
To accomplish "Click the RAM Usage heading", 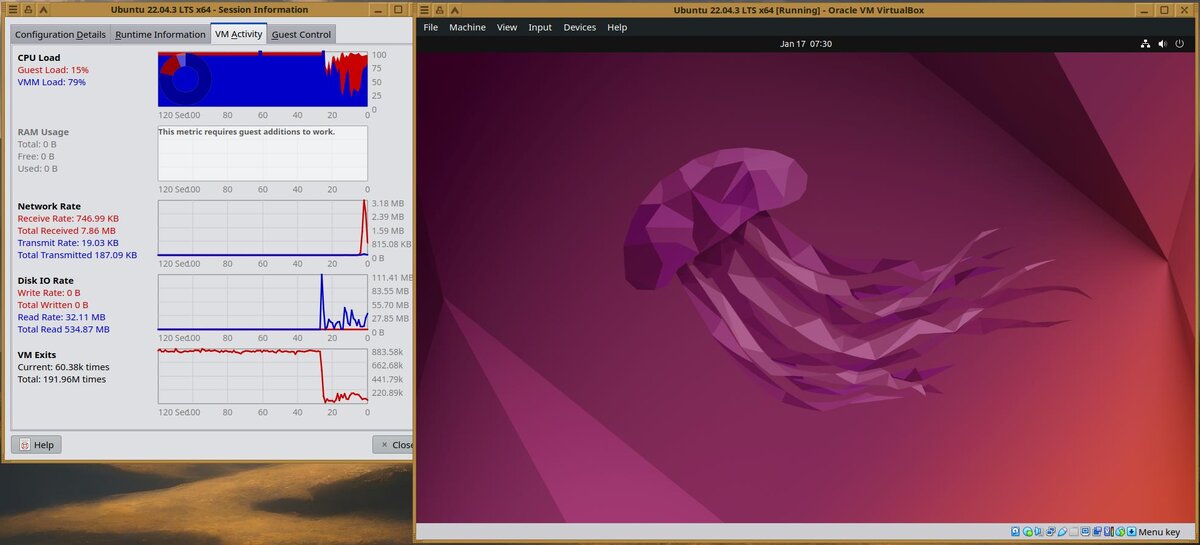I will [43, 132].
